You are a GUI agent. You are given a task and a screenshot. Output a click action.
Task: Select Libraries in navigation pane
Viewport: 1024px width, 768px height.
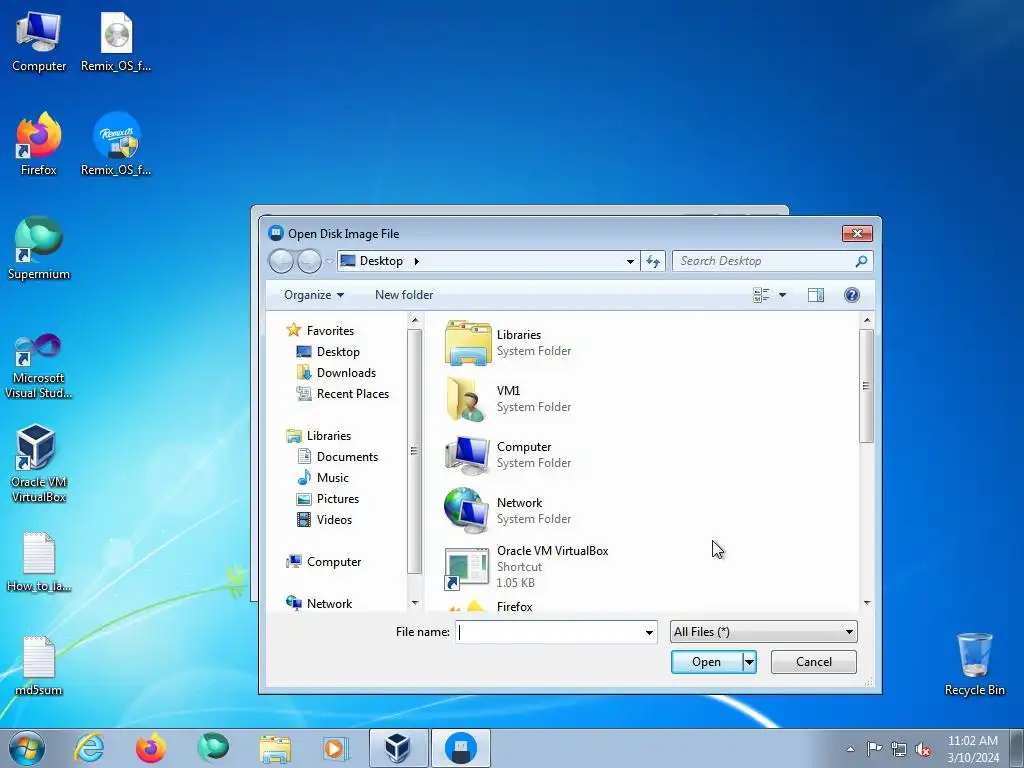point(319,436)
